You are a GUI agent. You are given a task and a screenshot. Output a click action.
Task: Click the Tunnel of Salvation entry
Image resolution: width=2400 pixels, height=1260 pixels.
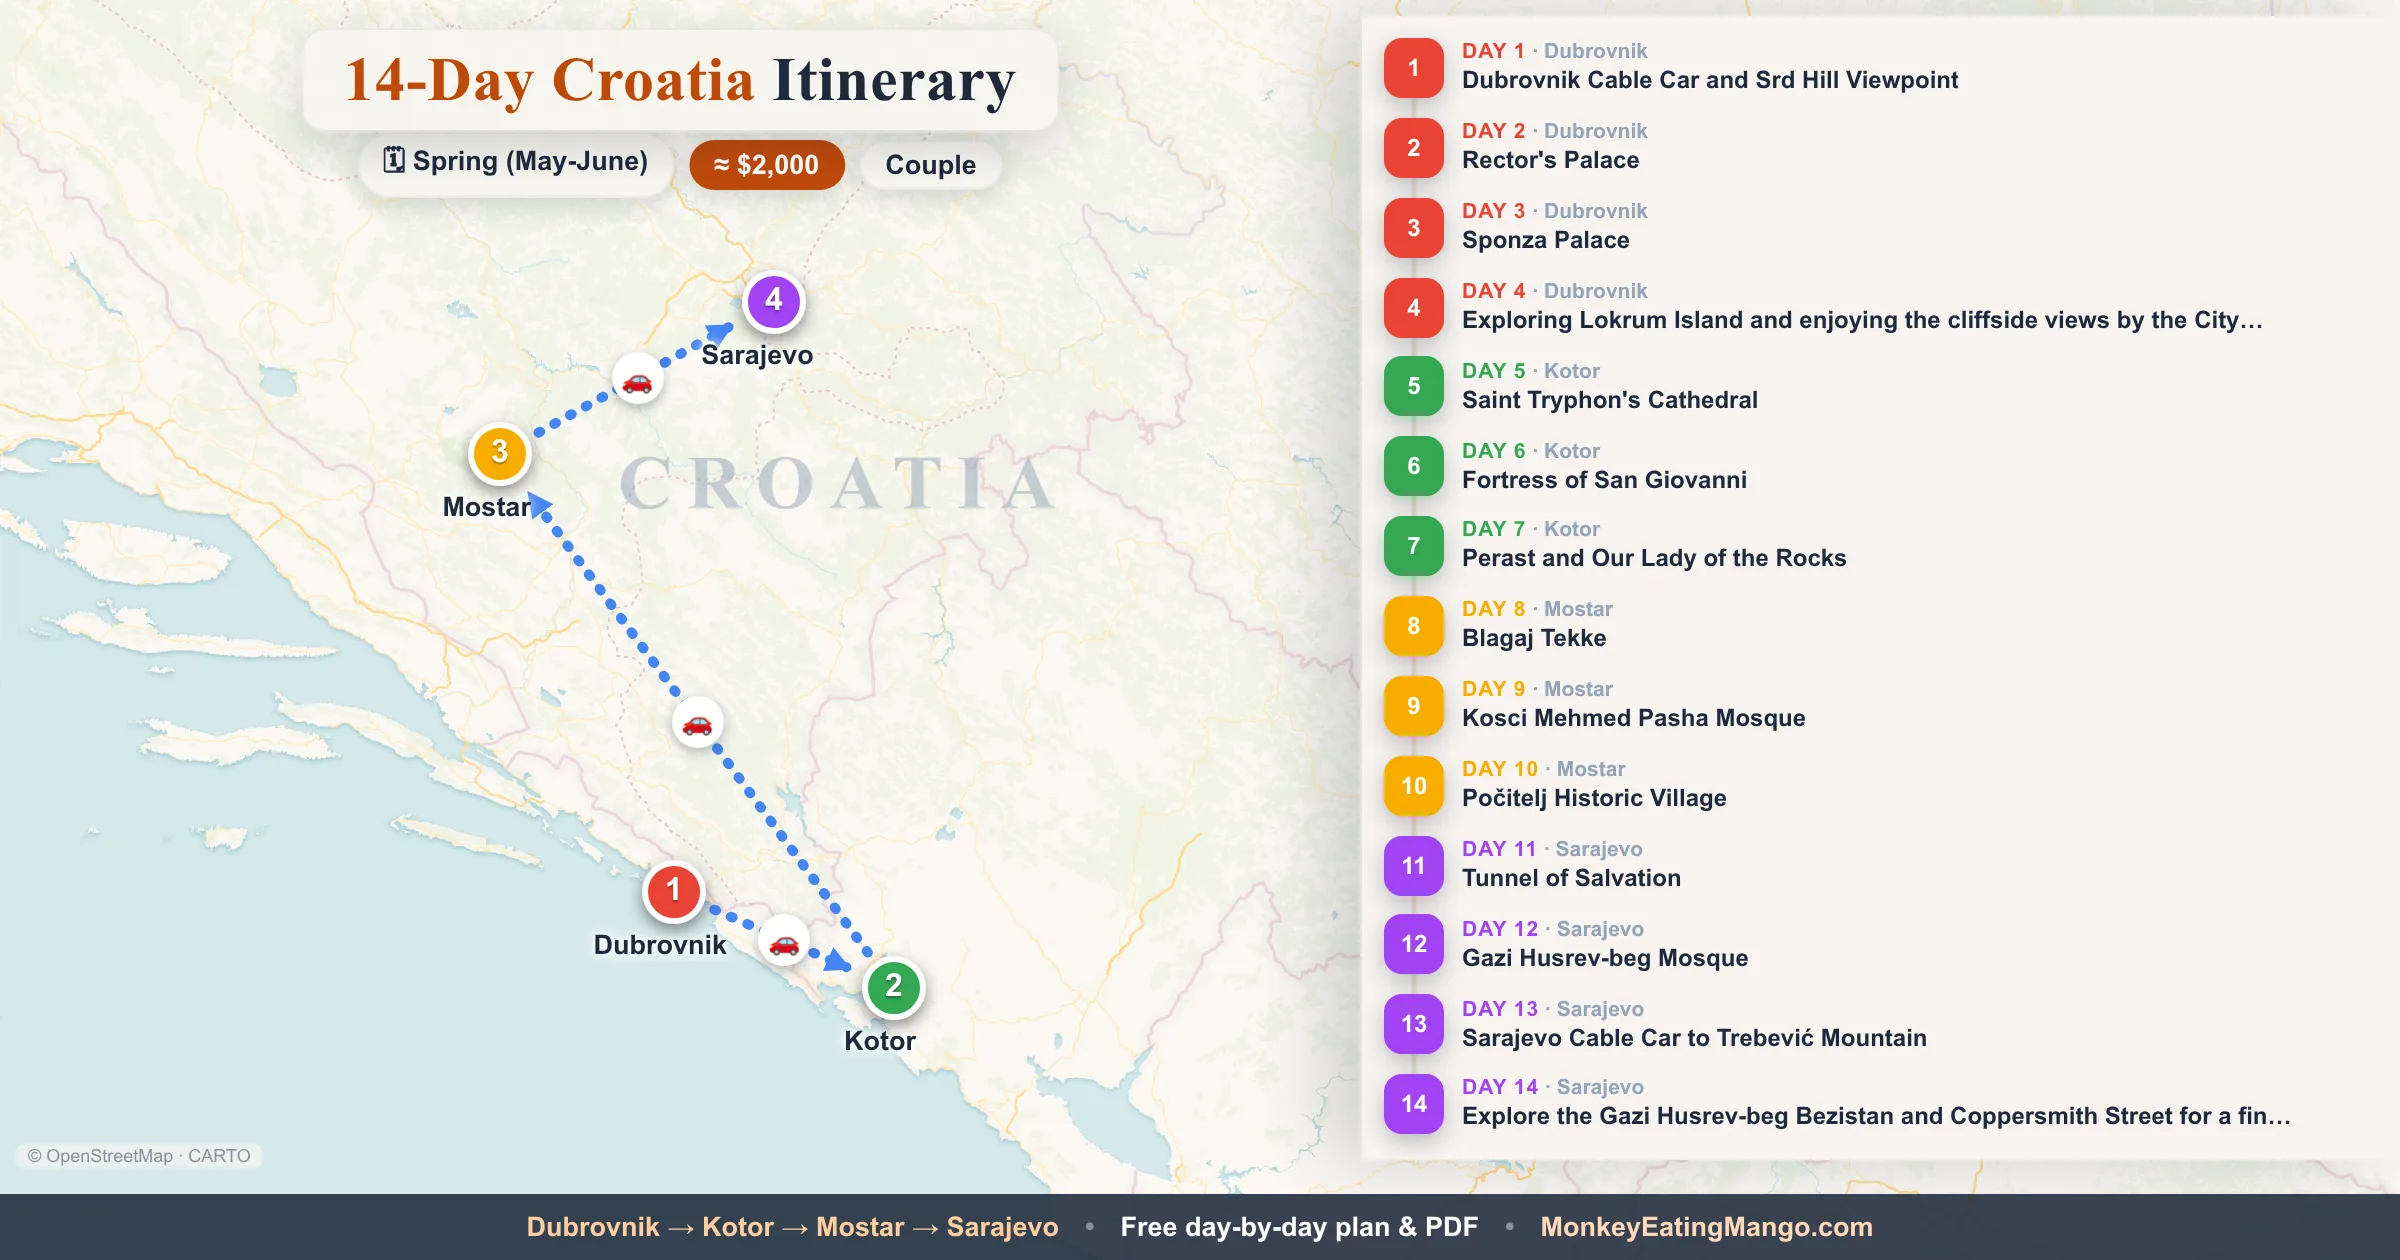1571,878
